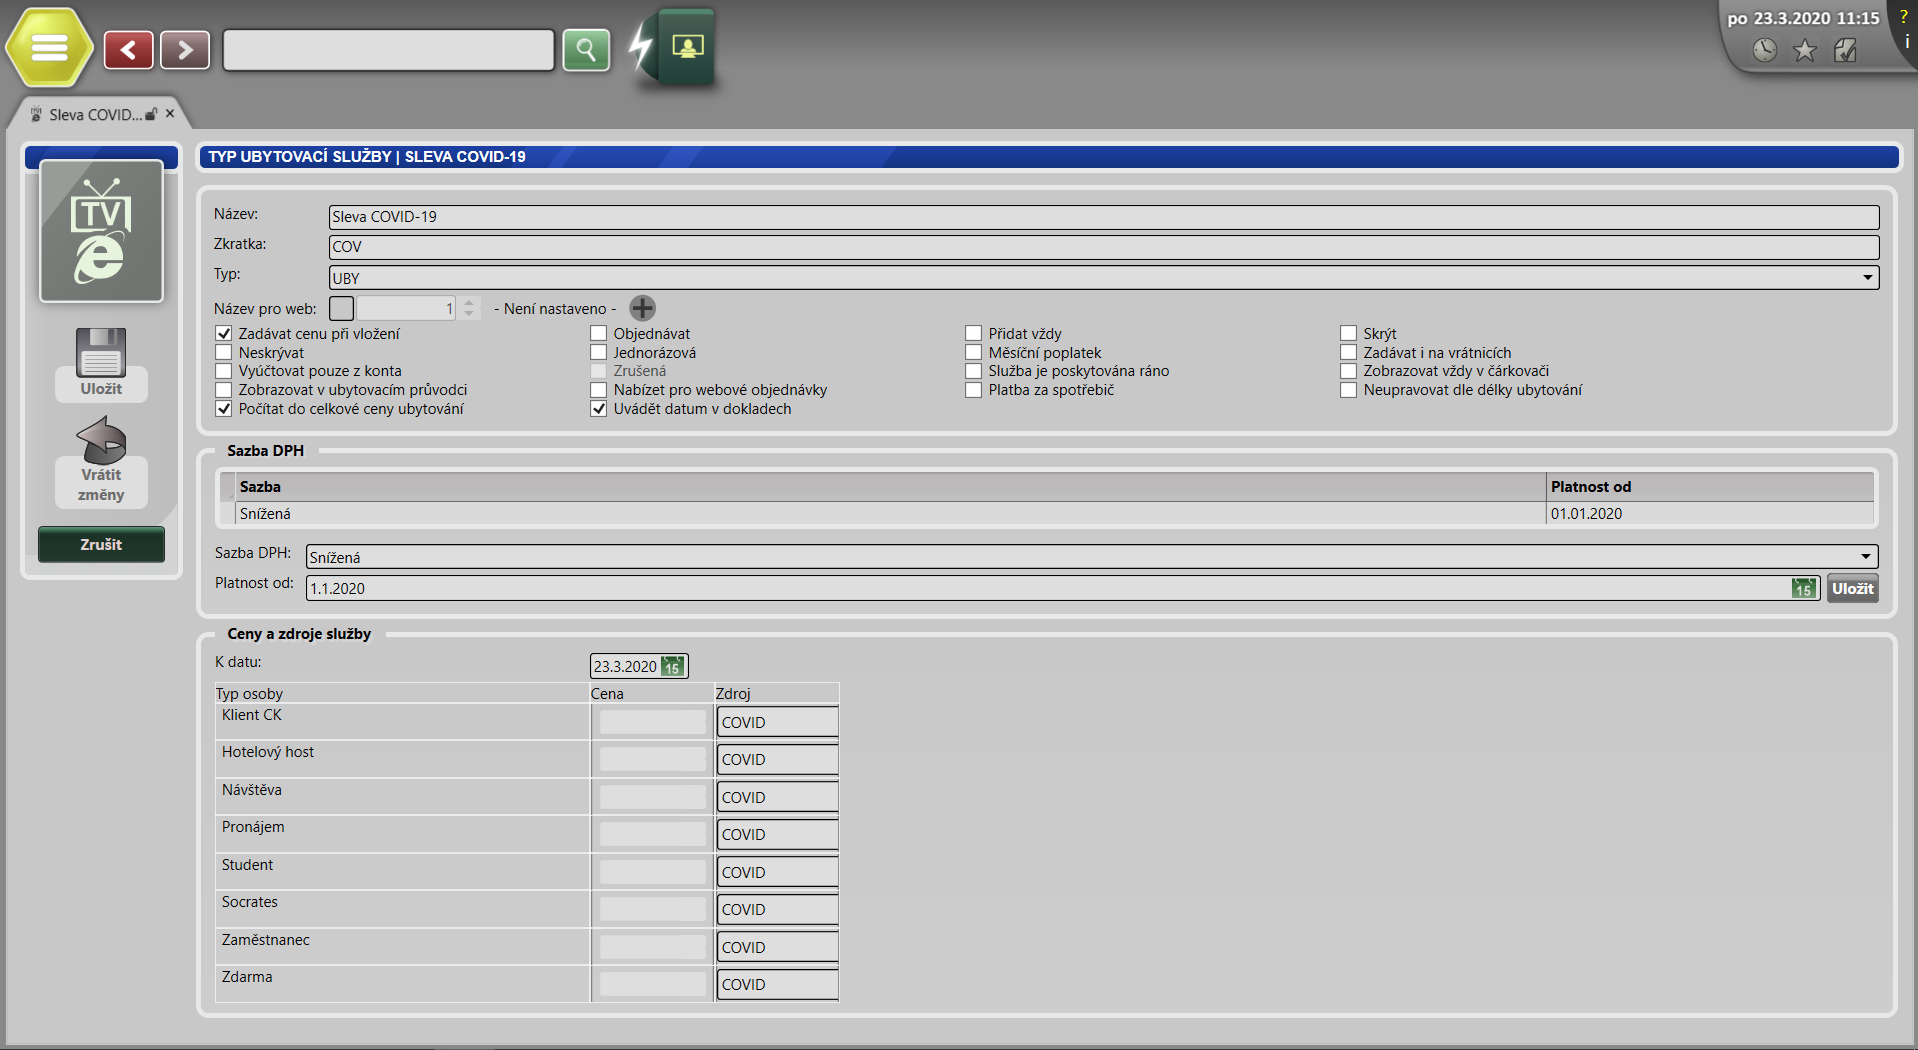Open the clock history icon
The image size is (1918, 1050).
pos(1764,51)
